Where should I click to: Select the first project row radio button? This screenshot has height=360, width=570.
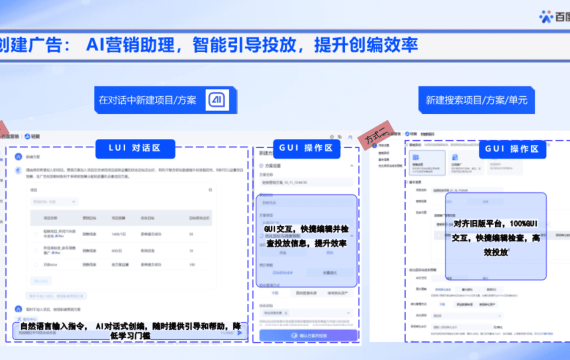pos(36,234)
